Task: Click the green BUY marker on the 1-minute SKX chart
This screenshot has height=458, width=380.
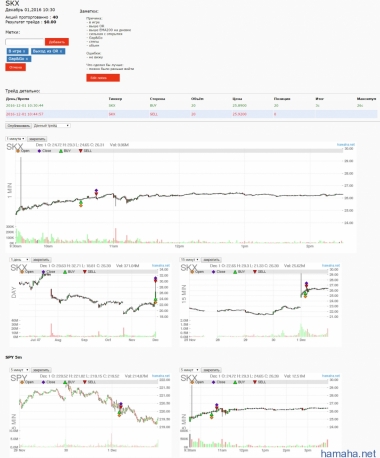Action: click(x=81, y=202)
